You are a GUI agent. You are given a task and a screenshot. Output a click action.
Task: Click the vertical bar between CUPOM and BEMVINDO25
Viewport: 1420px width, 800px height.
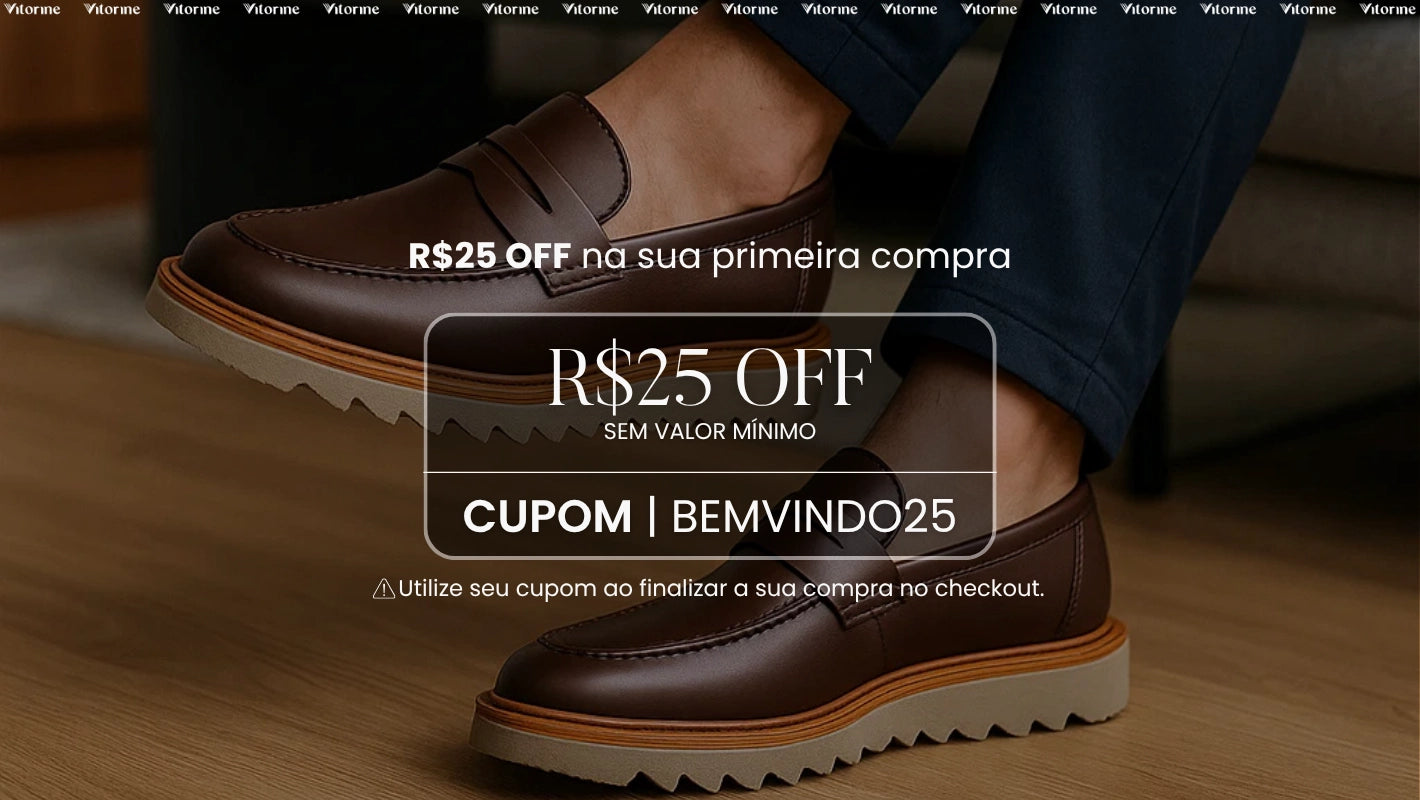tap(652, 516)
